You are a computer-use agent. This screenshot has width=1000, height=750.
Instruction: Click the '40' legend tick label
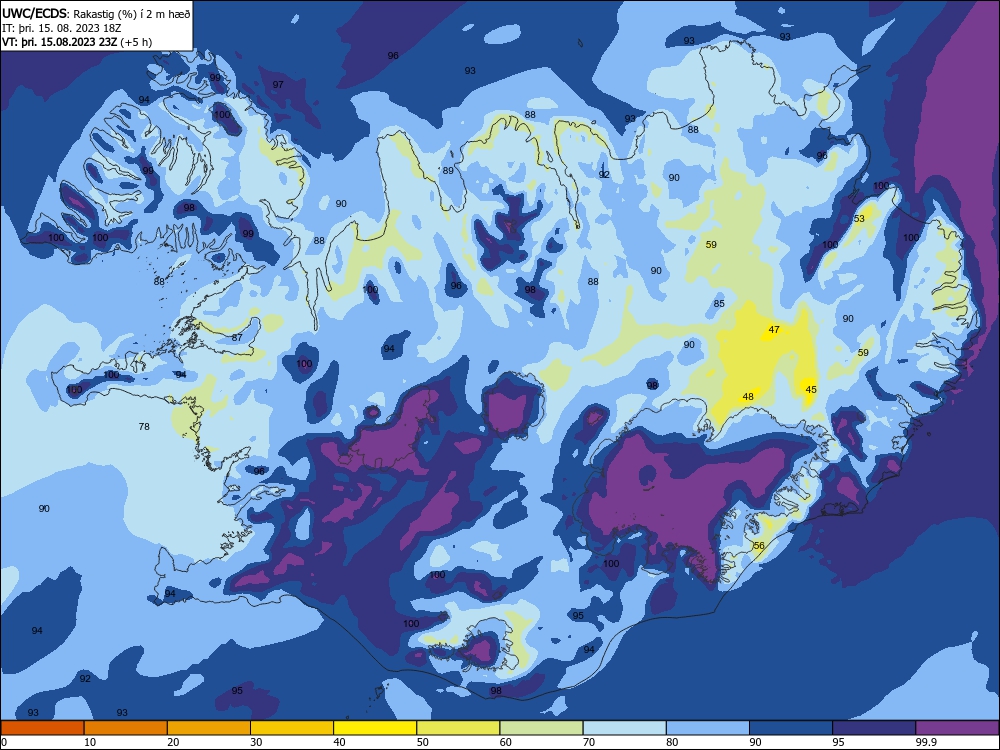(x=339, y=742)
